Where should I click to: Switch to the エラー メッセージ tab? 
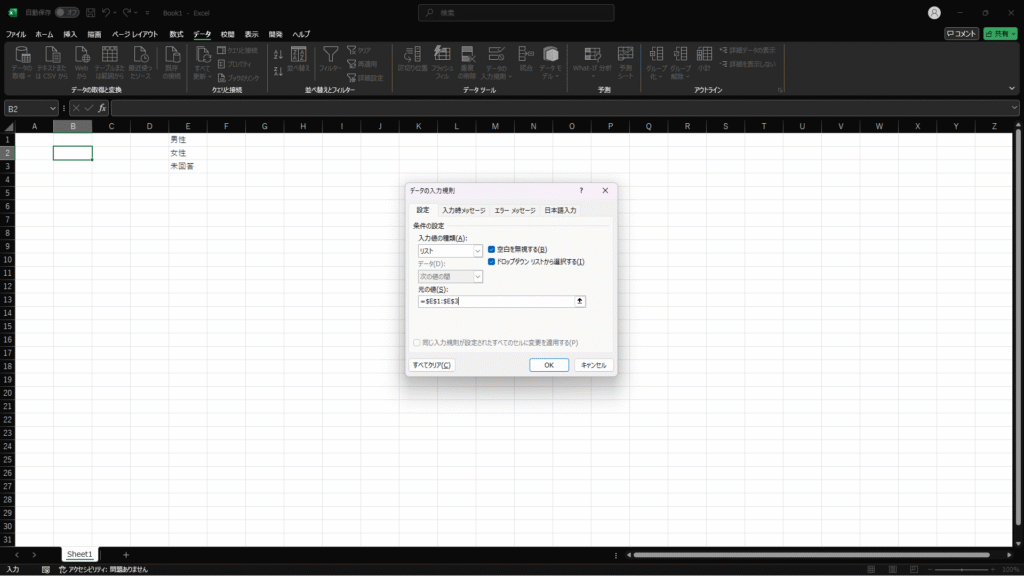pos(514,210)
